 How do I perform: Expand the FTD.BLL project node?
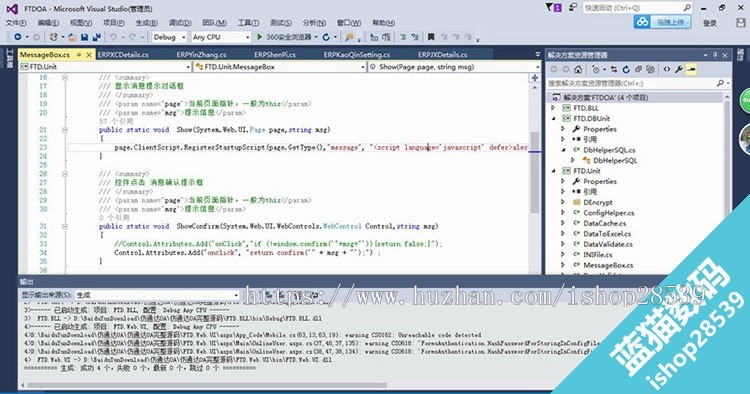click(553, 108)
